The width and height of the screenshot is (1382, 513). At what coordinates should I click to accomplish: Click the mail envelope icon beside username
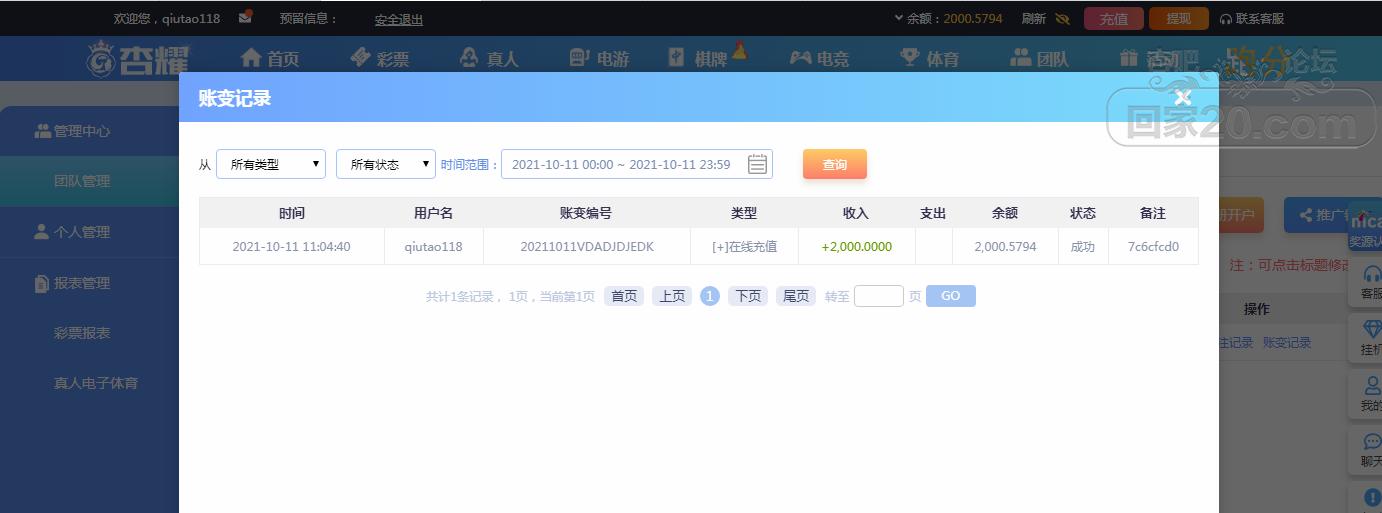click(x=245, y=17)
